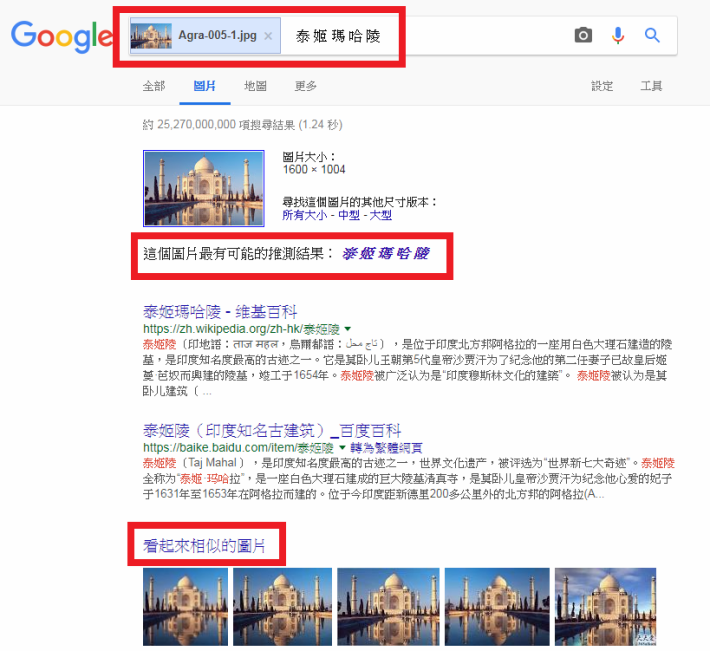This screenshot has height=651, width=710.
Task: Select the 圖片 tab
Action: tap(205, 86)
